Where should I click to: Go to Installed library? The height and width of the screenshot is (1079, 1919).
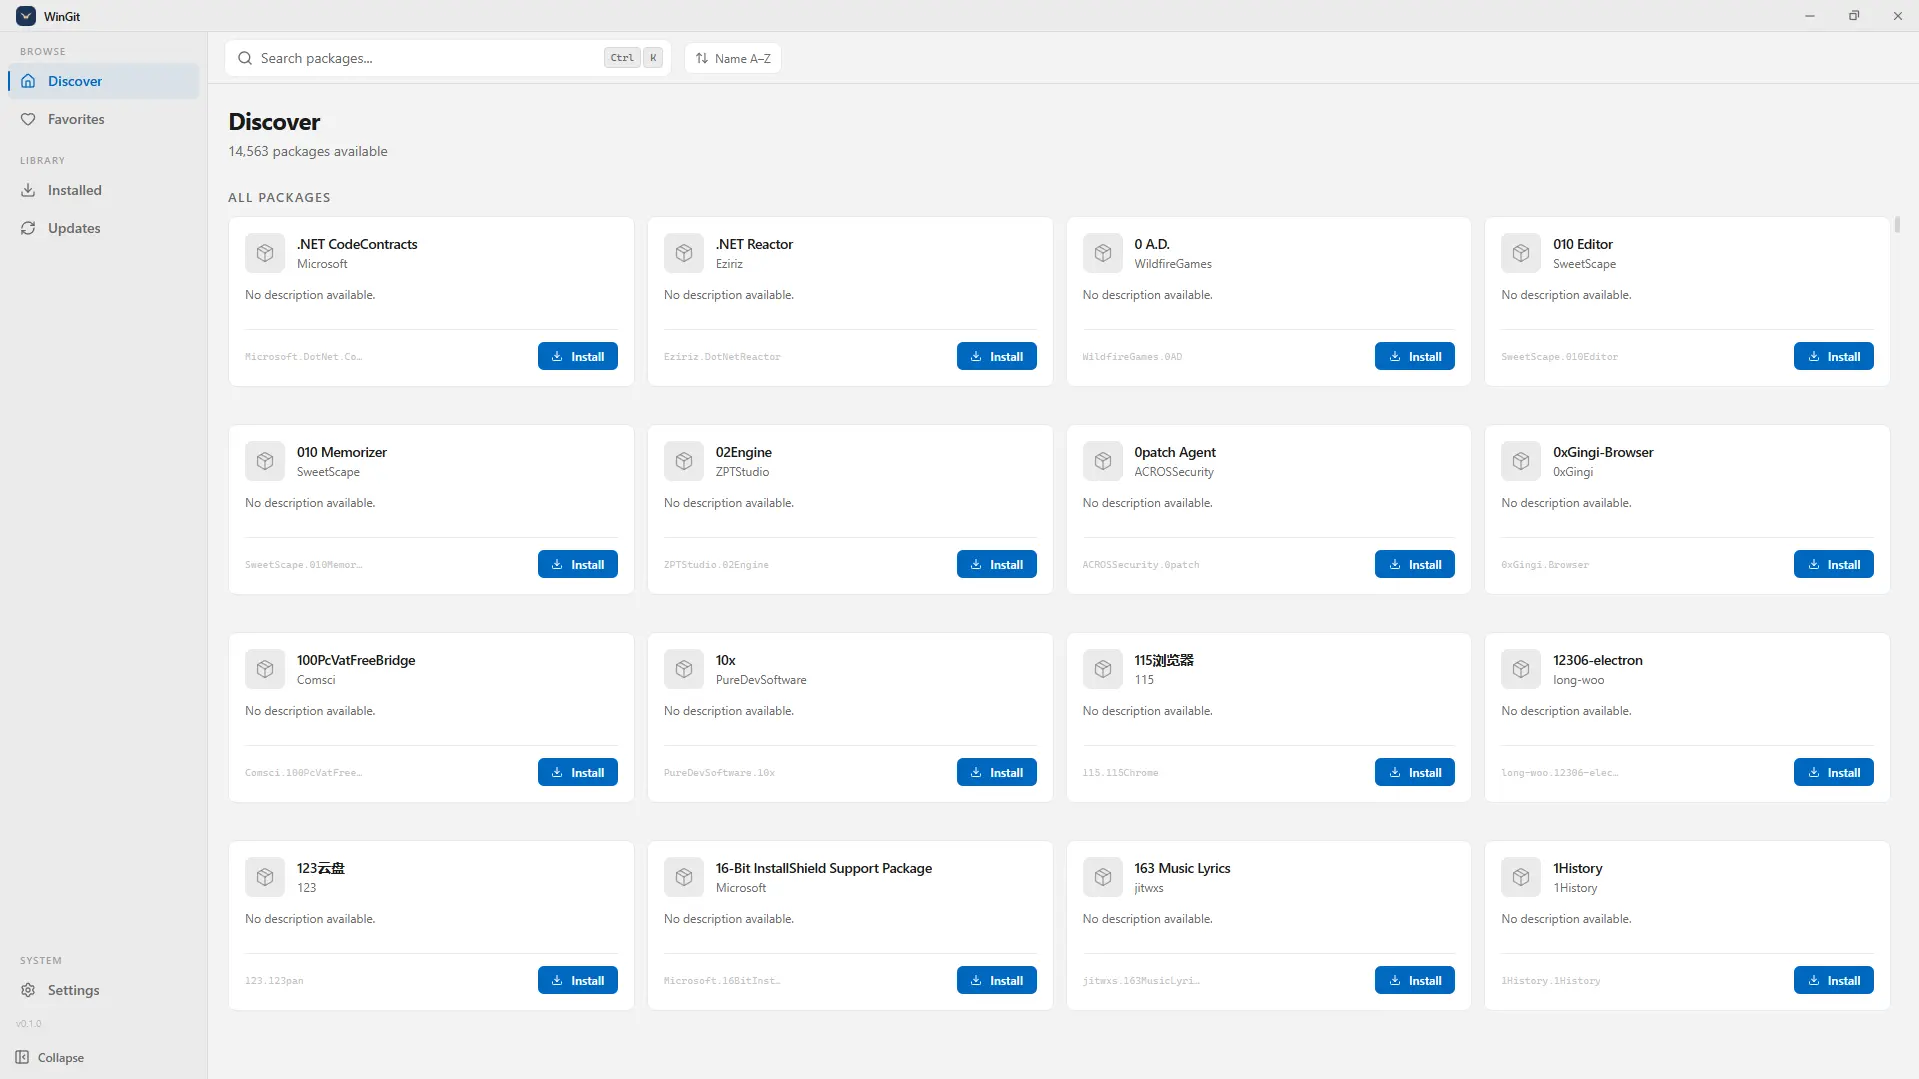click(x=104, y=190)
